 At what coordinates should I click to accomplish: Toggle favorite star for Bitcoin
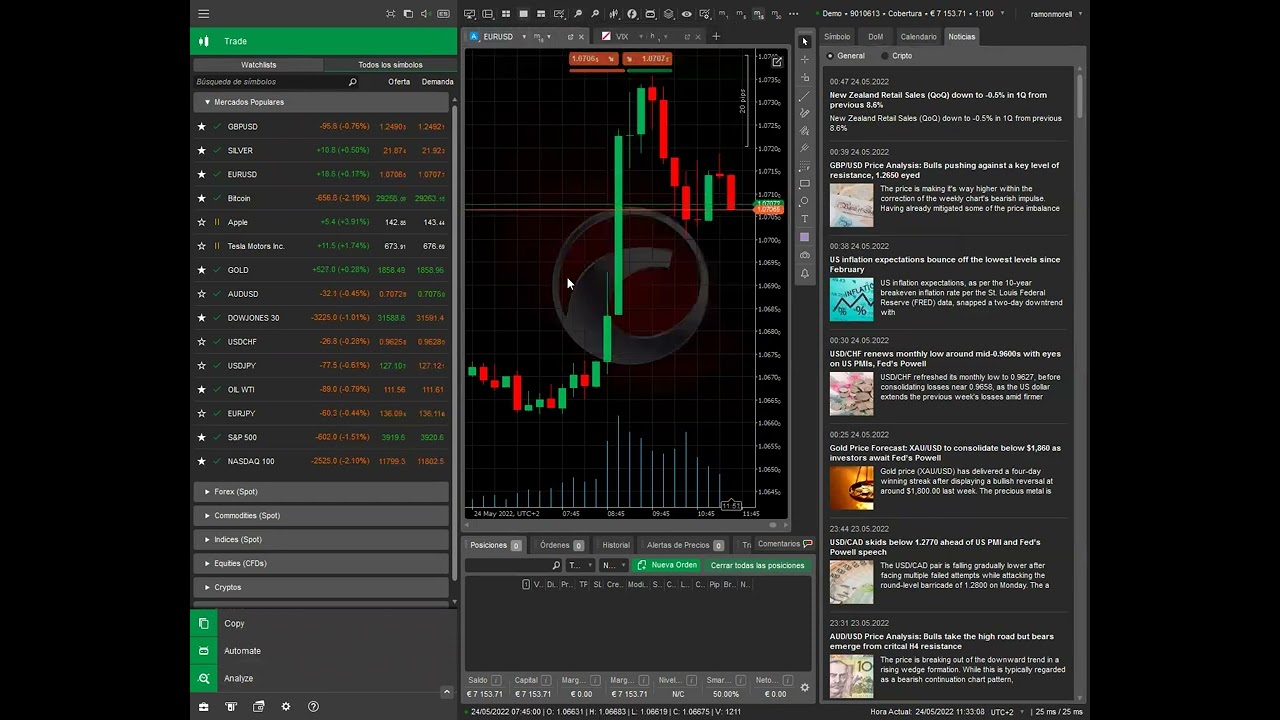point(201,198)
